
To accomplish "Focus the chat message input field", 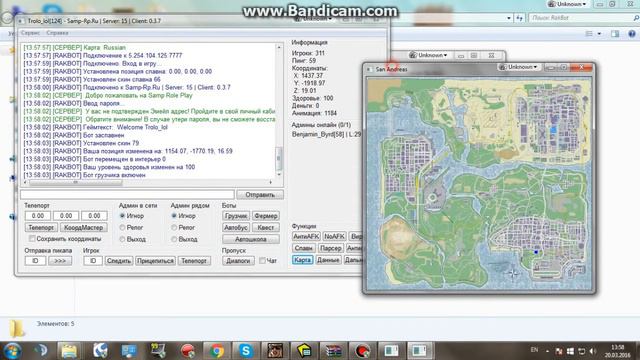I will pos(128,195).
